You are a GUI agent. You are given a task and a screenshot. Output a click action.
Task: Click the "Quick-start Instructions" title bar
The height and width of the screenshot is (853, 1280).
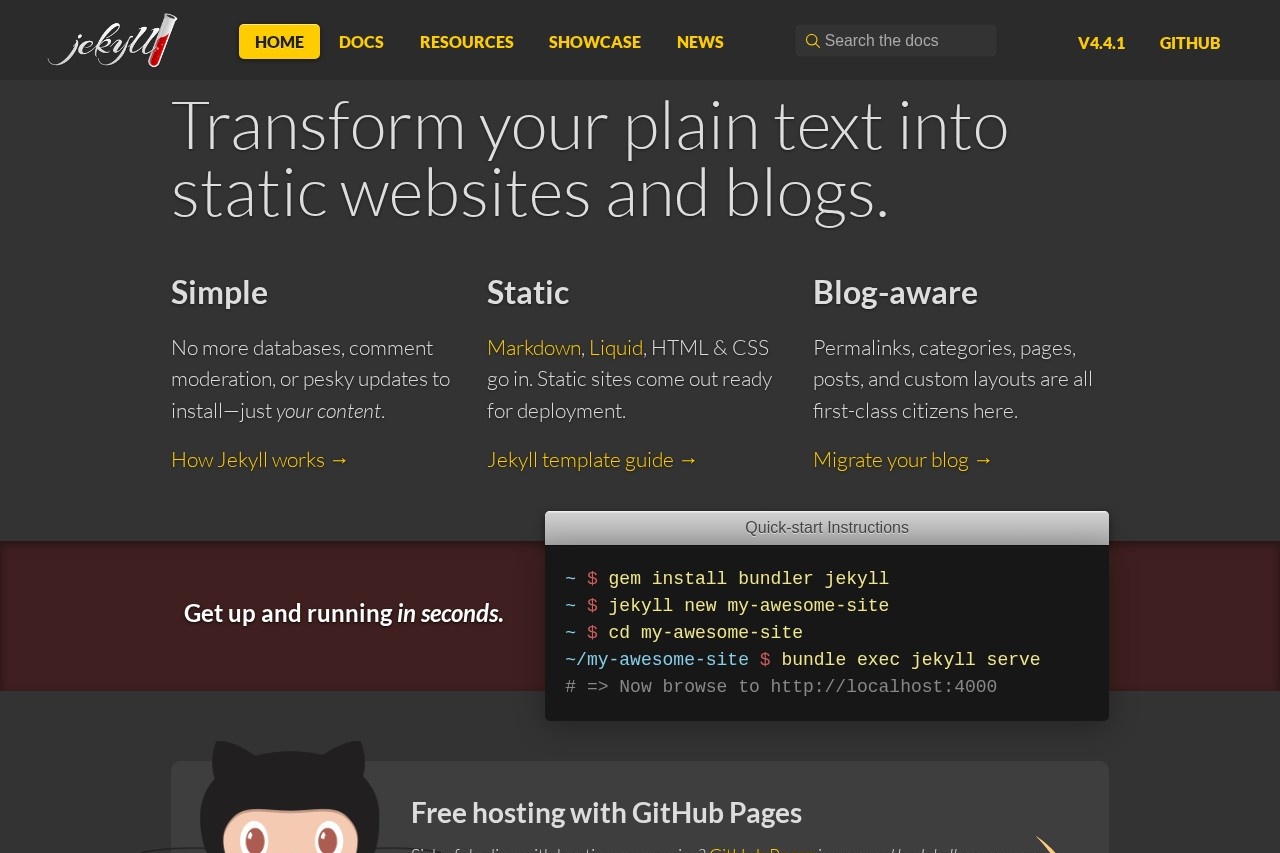(x=827, y=528)
